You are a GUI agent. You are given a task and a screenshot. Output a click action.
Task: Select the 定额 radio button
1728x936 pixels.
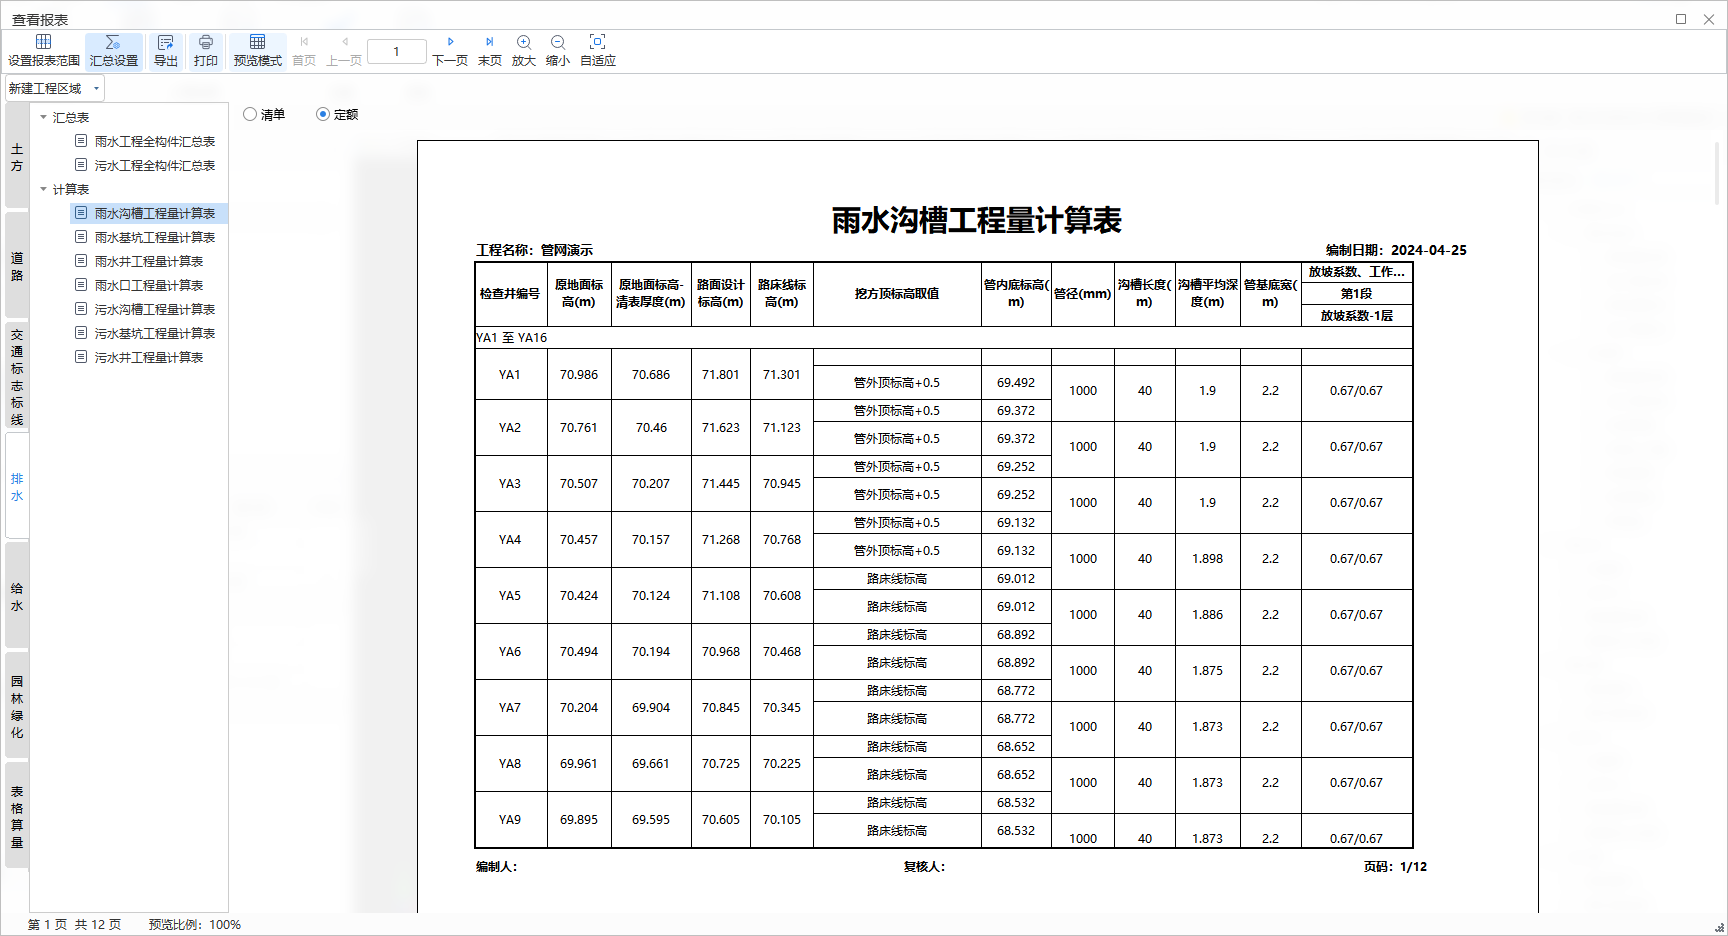tap(323, 114)
